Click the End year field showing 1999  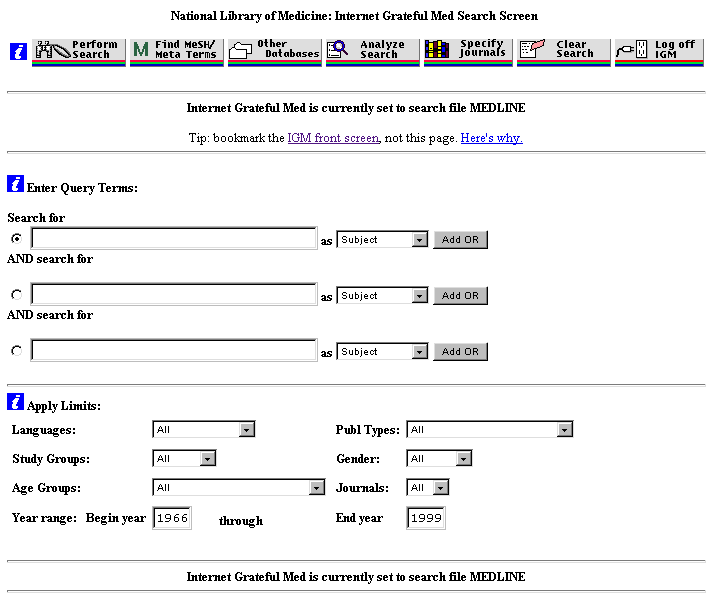coord(426,518)
